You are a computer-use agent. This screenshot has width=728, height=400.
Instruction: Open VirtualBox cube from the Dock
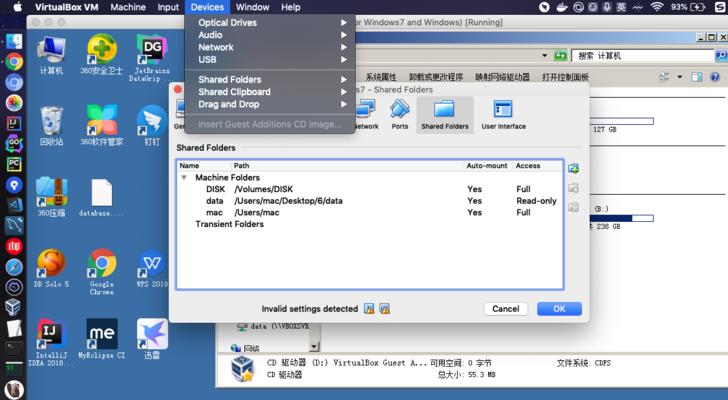[x=14, y=307]
